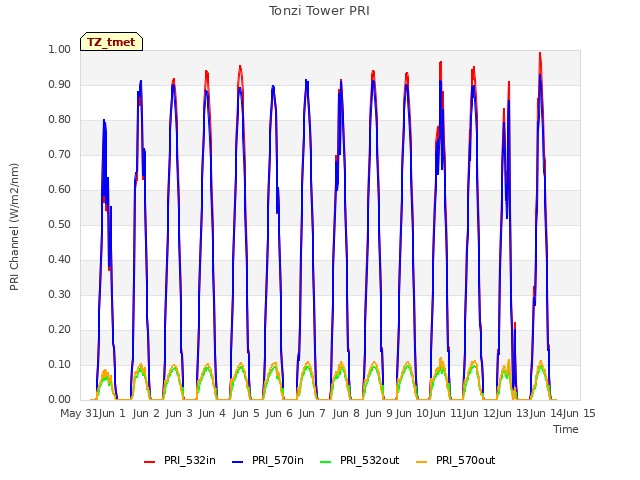Viewport: 640px width, 480px height.
Task: Click the 0.60 y-axis tick value
Action: (60, 189)
